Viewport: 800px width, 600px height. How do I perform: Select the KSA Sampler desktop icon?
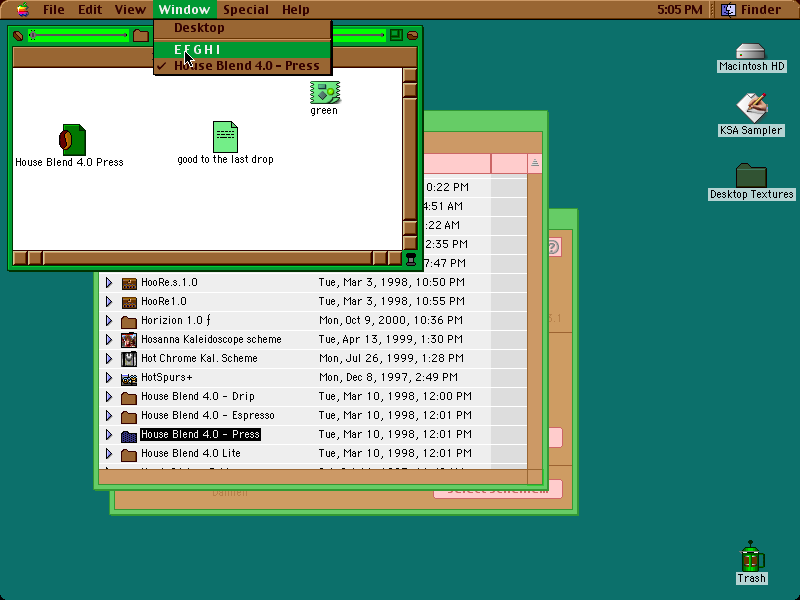pyautogui.click(x=751, y=108)
